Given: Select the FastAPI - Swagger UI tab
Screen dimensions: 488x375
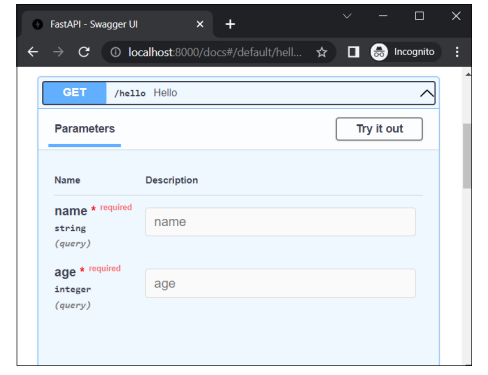Looking at the screenshot, I should pyautogui.click(x=117, y=24).
